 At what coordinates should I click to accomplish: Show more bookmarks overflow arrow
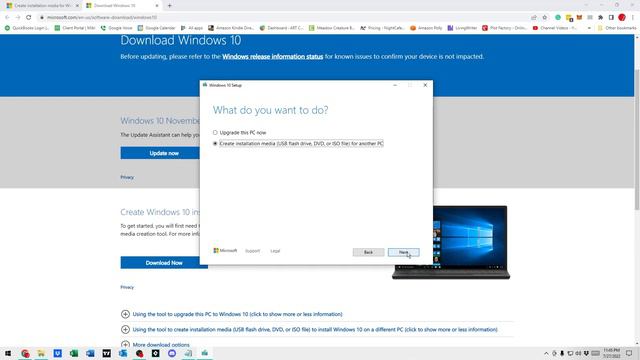pyautogui.click(x=589, y=28)
